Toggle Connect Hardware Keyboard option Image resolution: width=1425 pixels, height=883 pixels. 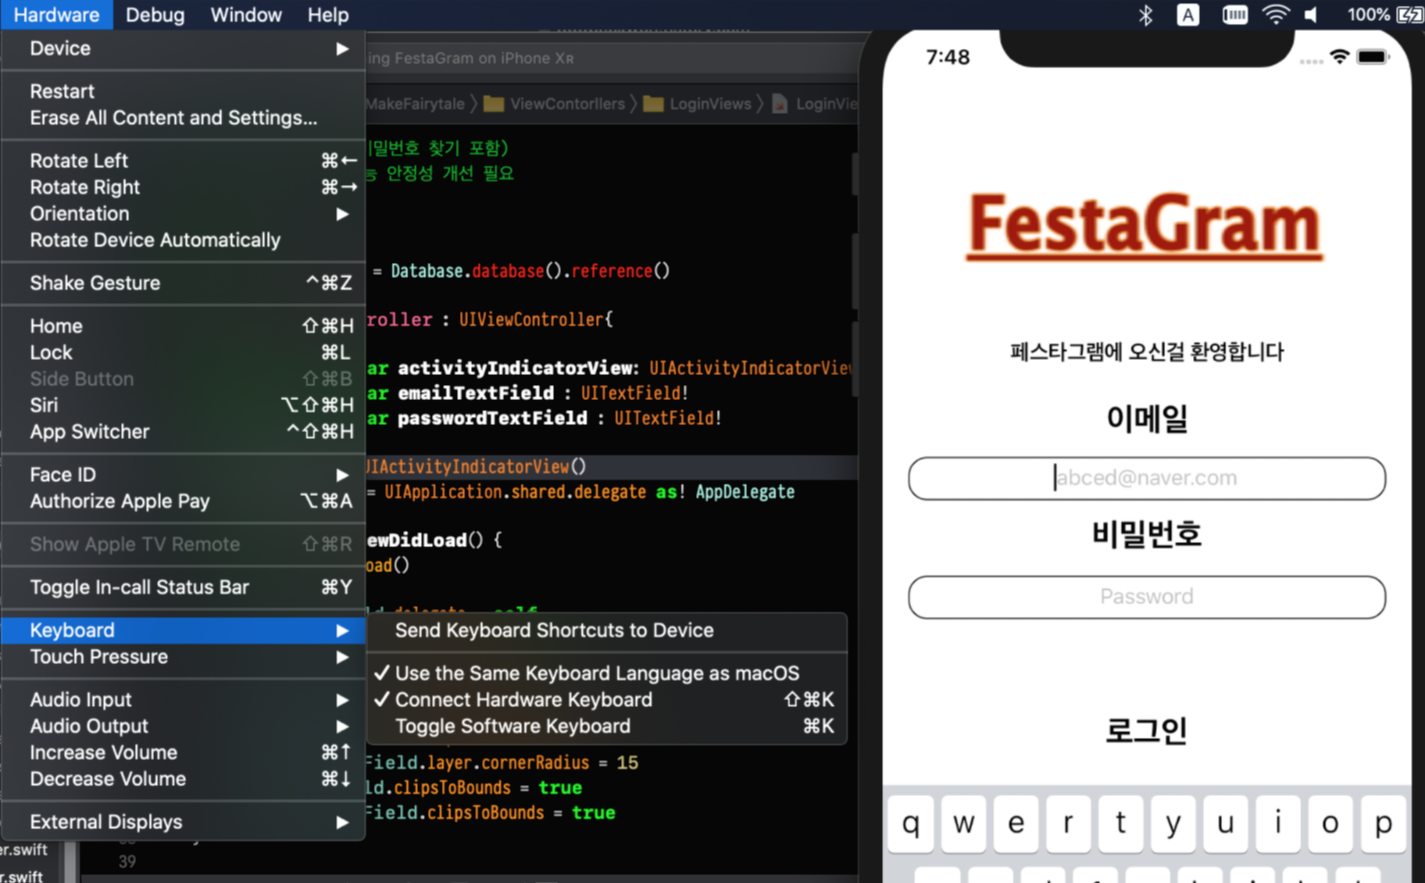(x=607, y=700)
